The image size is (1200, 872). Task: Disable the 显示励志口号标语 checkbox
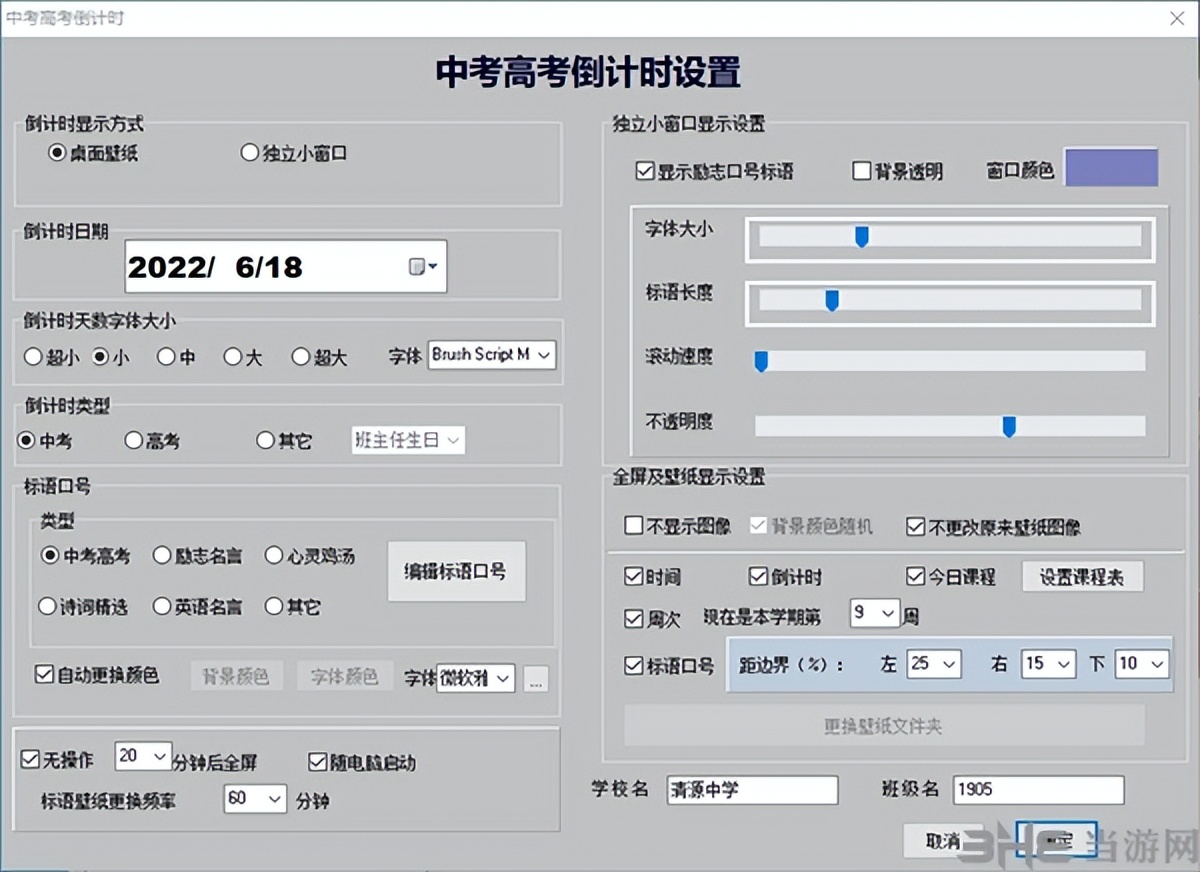[x=645, y=171]
